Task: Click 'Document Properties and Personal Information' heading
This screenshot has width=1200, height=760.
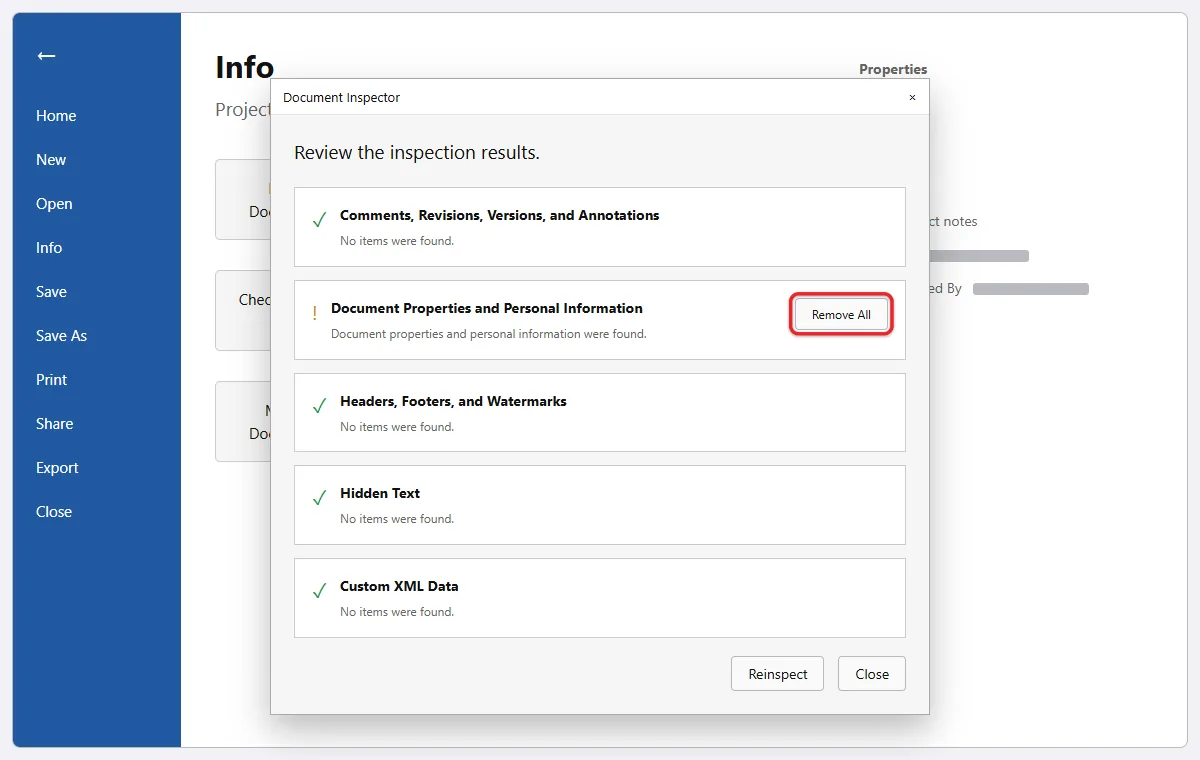Action: [x=487, y=308]
